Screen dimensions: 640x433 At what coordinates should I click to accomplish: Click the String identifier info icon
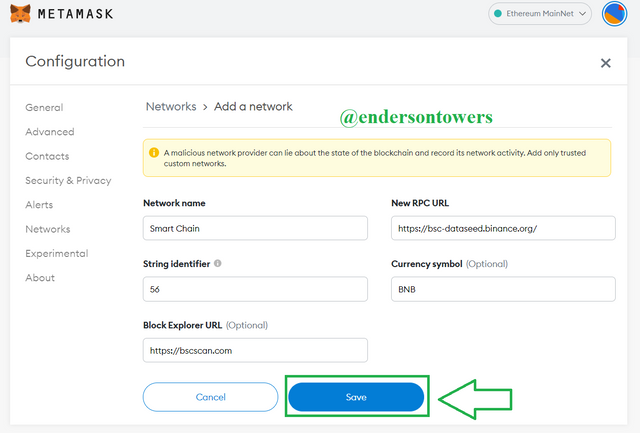(218, 264)
